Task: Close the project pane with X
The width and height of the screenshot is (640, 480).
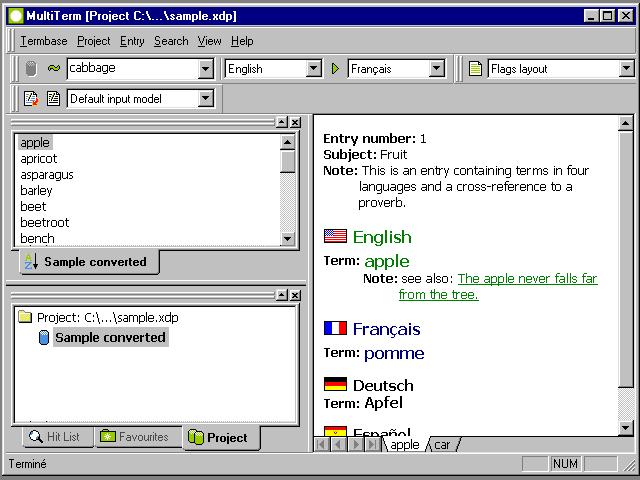Action: (295, 295)
